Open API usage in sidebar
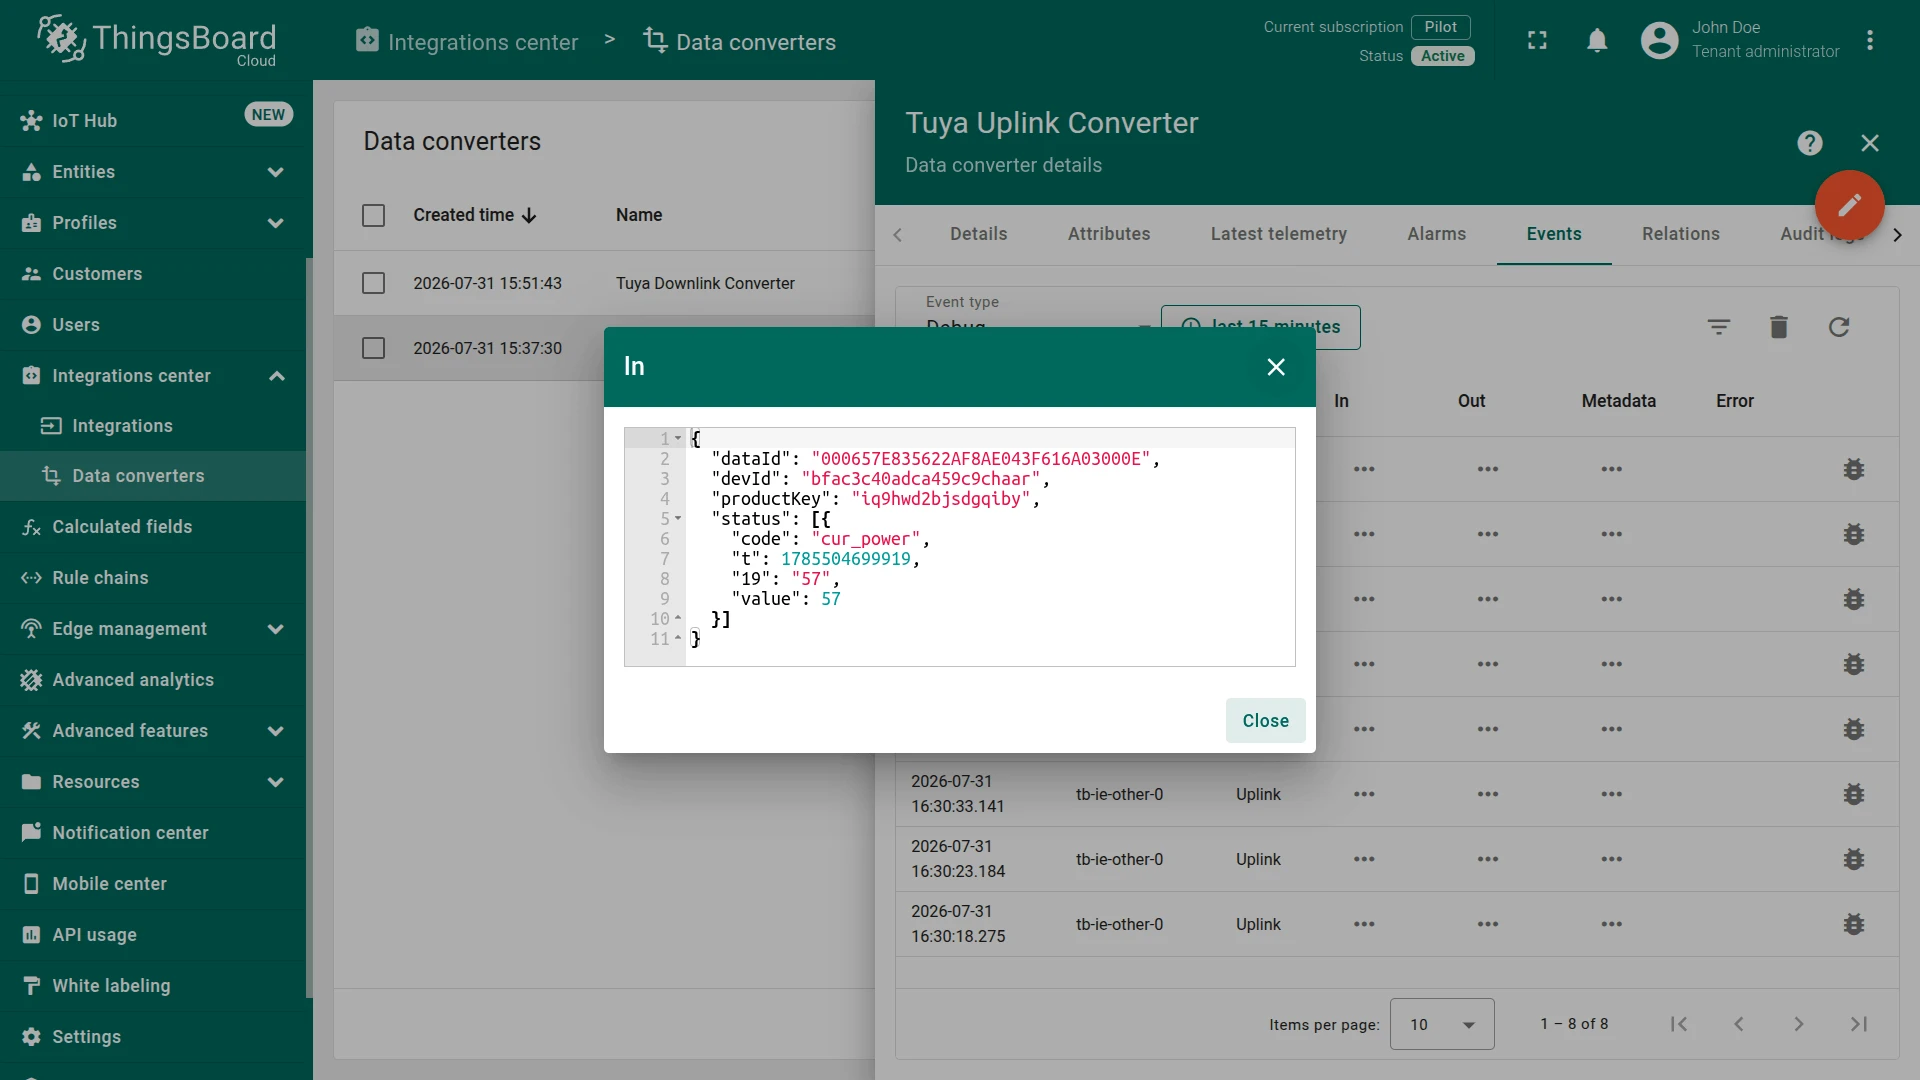 click(153, 935)
